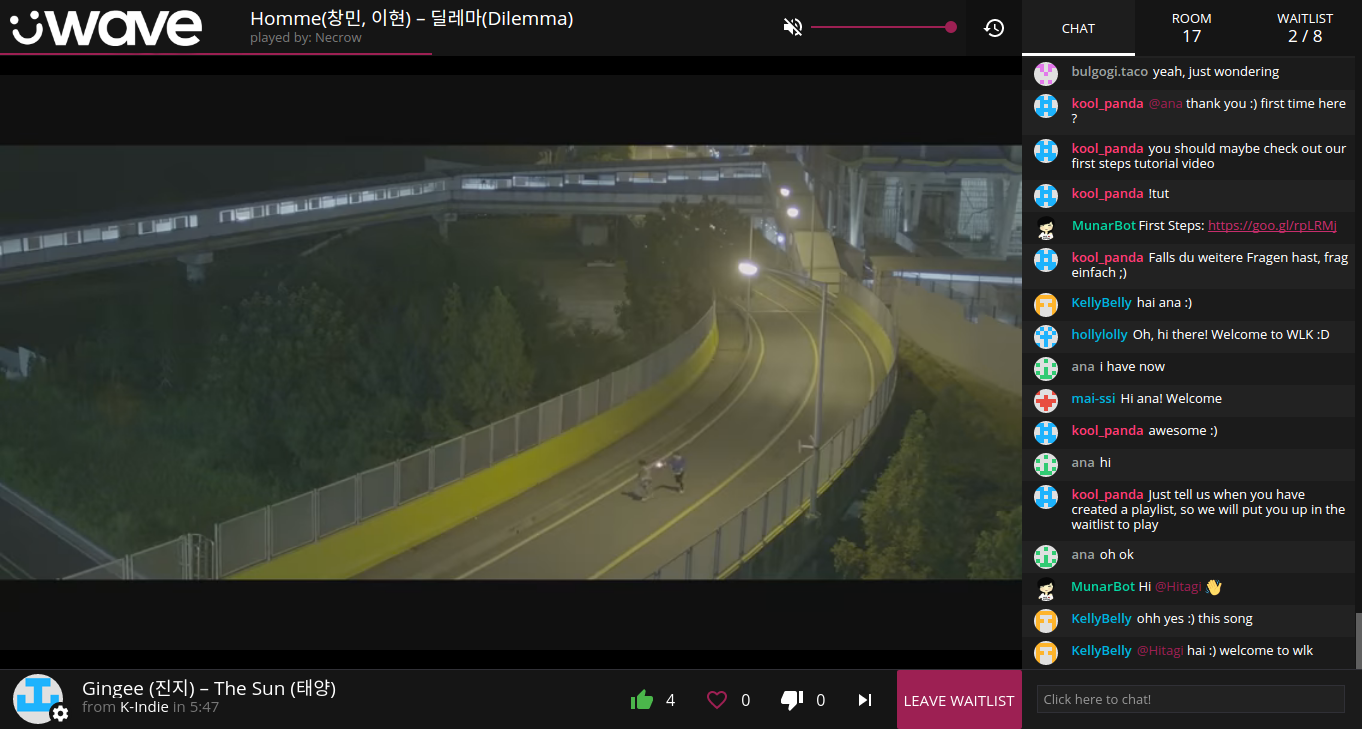The height and width of the screenshot is (729, 1362).
Task: Click bulgogi.taco's avatar in chat
Action: tap(1046, 73)
